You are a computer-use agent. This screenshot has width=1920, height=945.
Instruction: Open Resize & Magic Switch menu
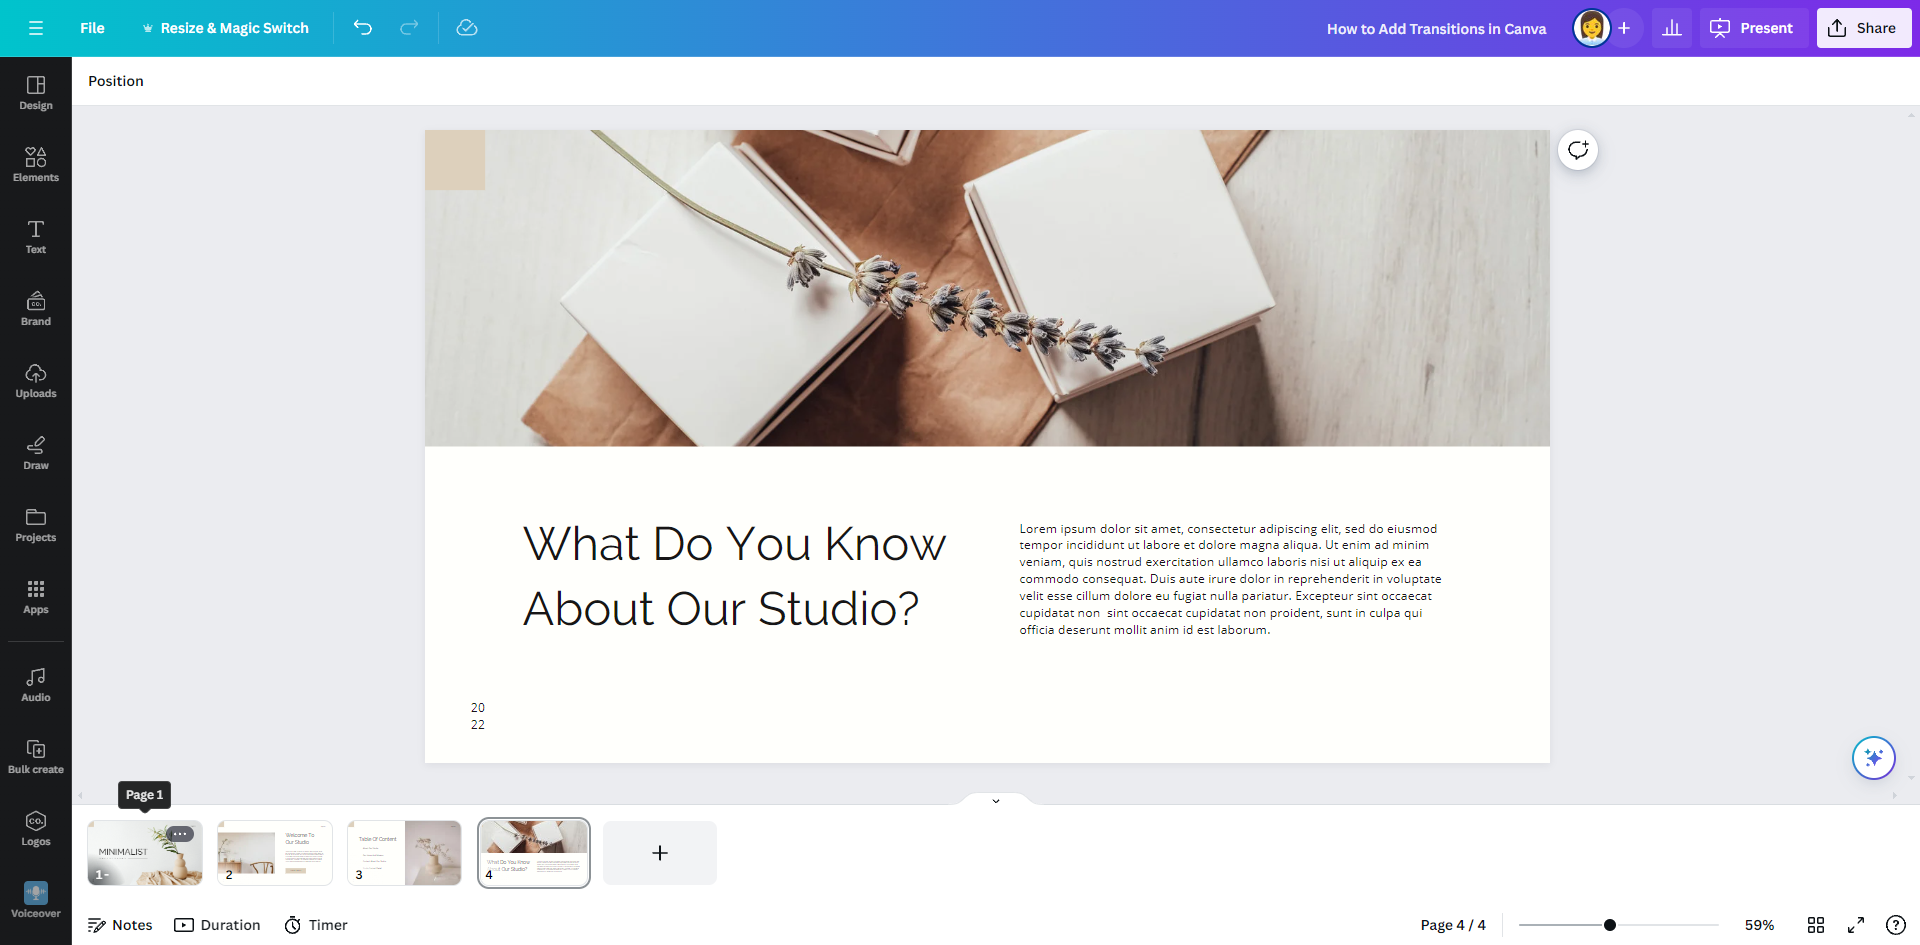tap(226, 28)
